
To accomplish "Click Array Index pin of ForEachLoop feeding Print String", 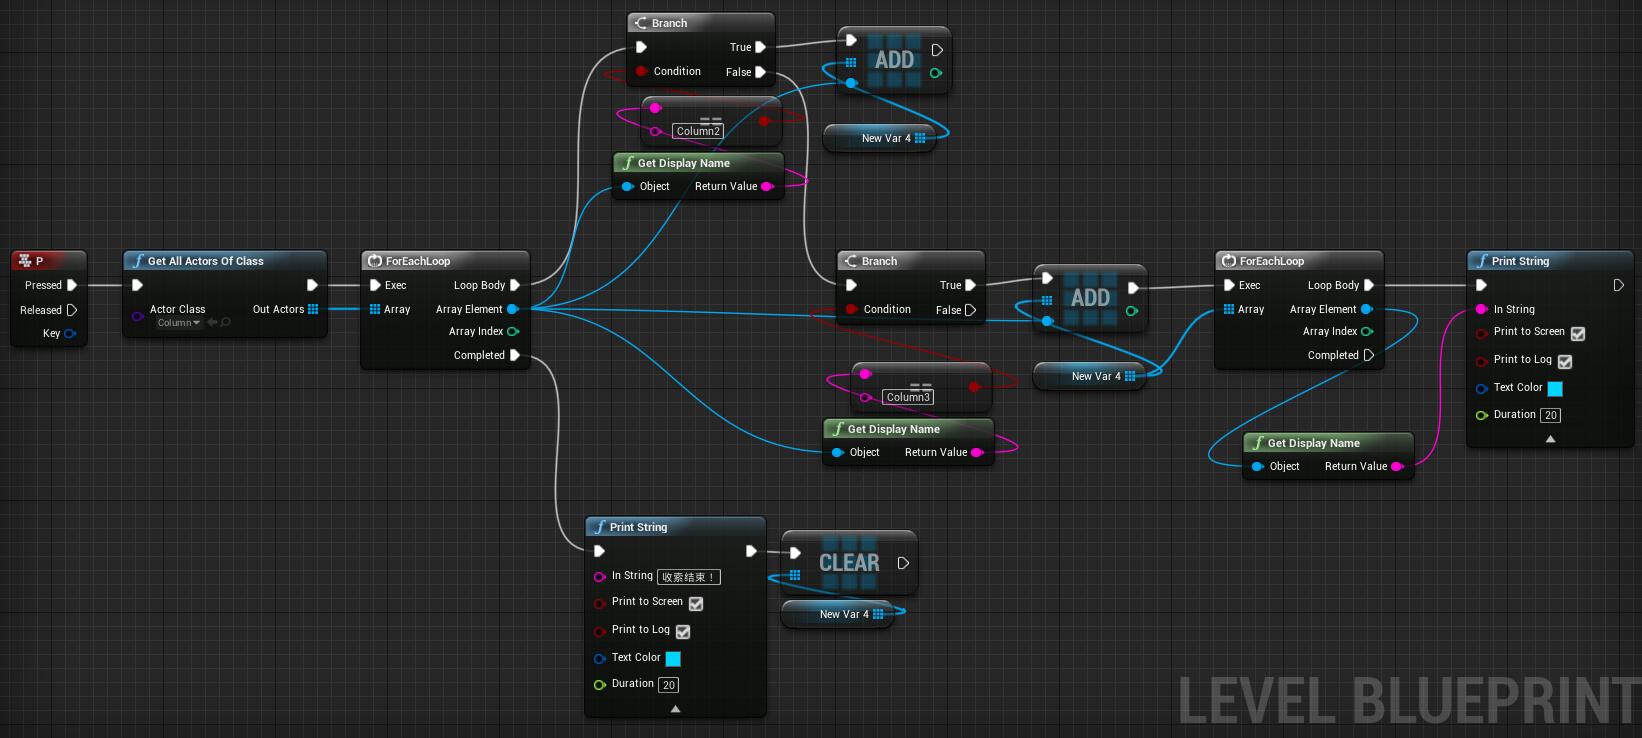I will [x=1367, y=331].
